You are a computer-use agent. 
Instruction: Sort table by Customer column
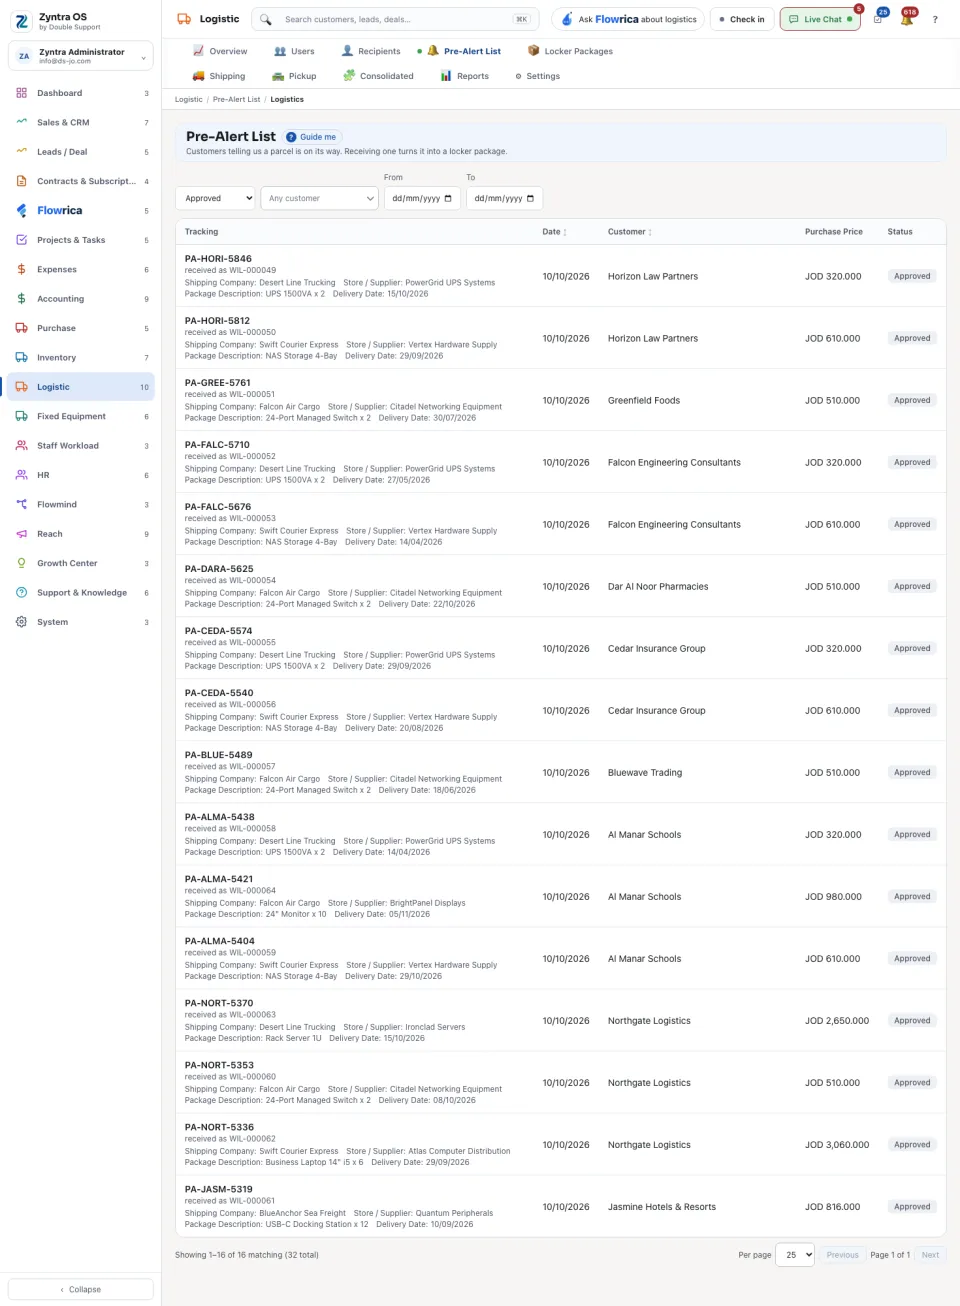click(x=630, y=232)
